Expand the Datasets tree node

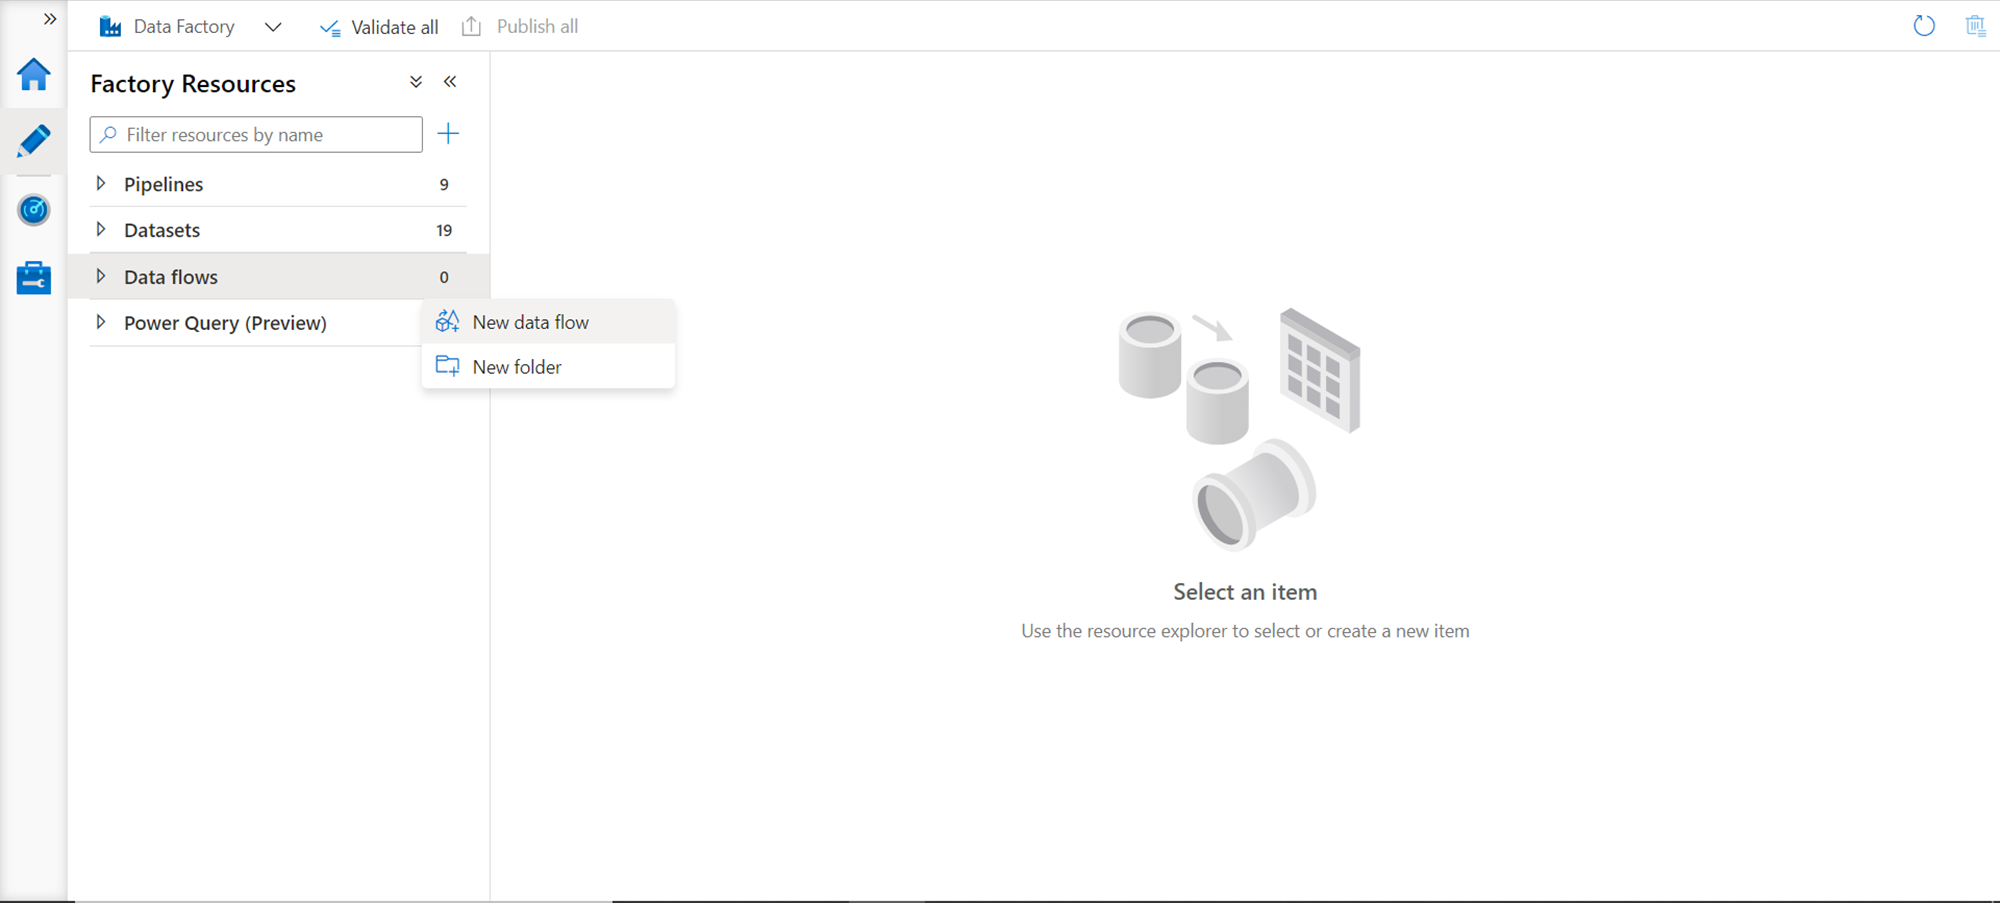(101, 230)
